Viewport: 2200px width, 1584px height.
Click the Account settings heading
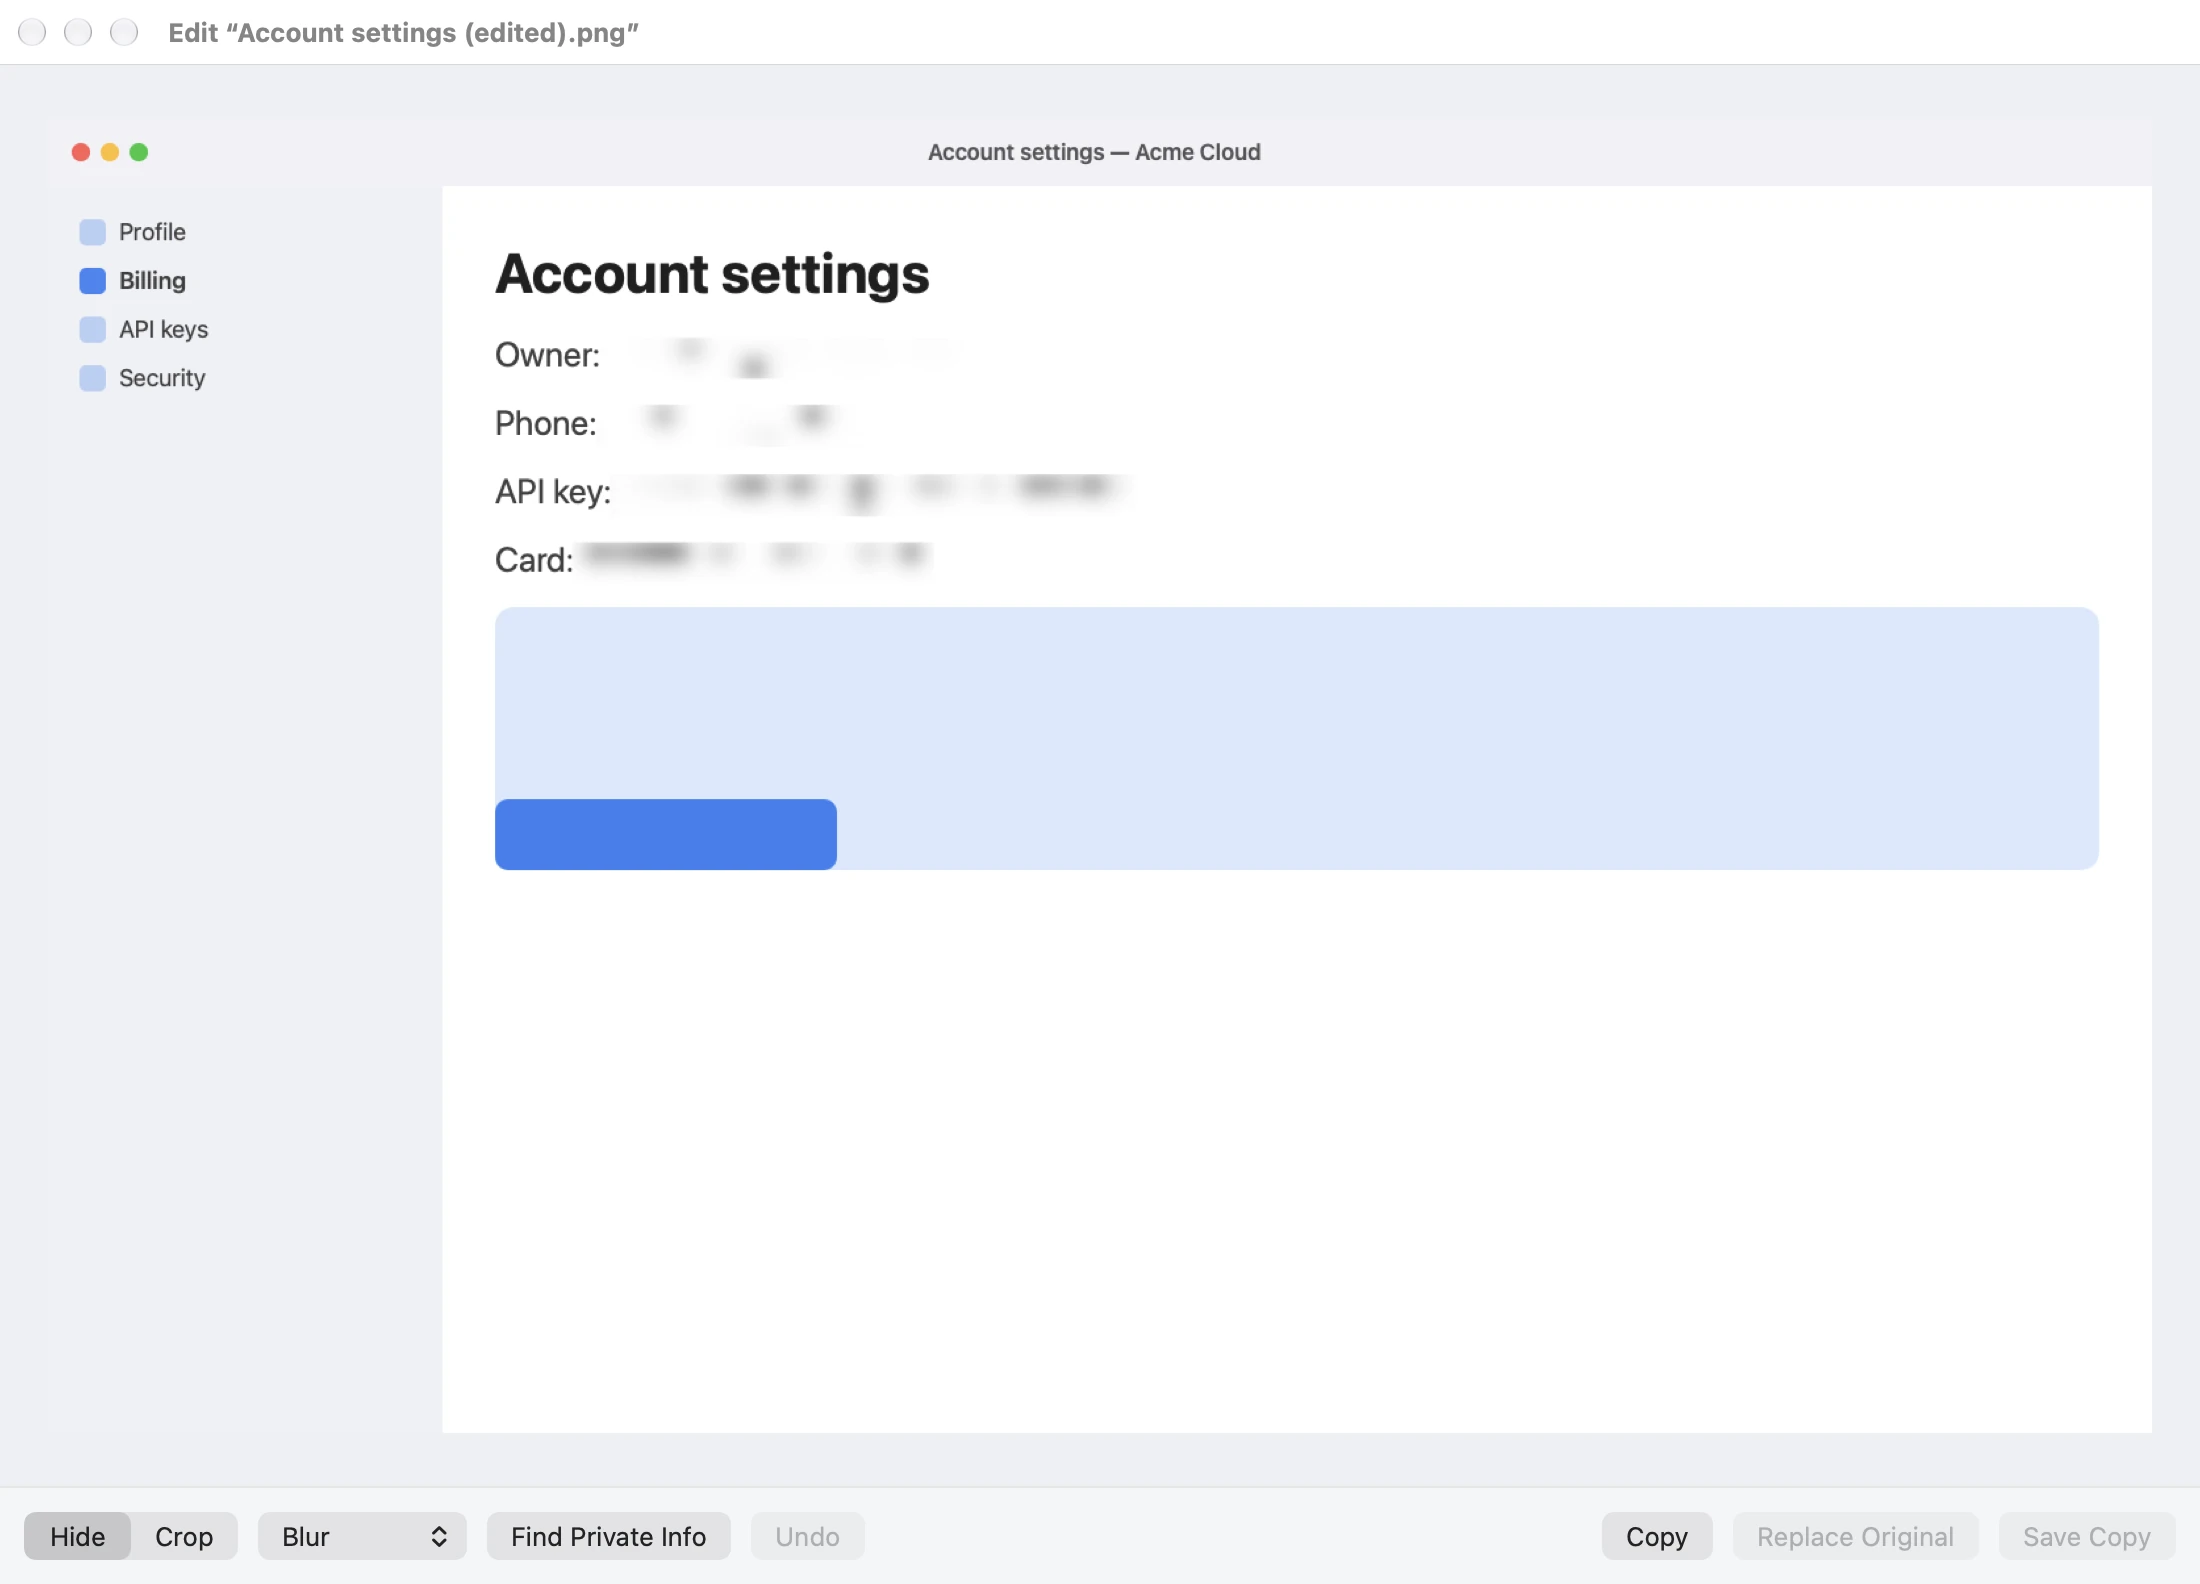point(712,275)
